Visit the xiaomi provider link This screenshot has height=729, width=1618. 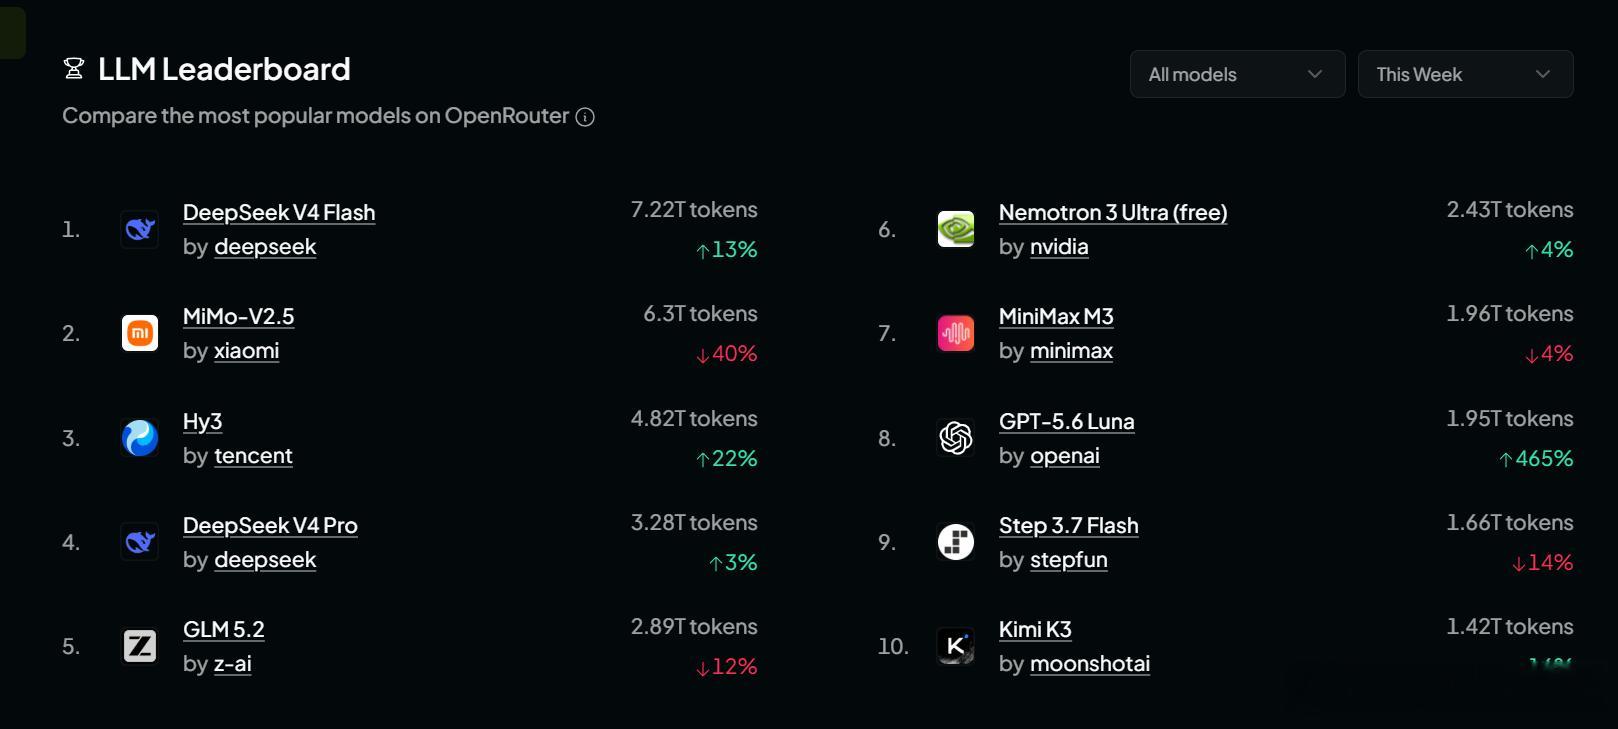(x=247, y=351)
